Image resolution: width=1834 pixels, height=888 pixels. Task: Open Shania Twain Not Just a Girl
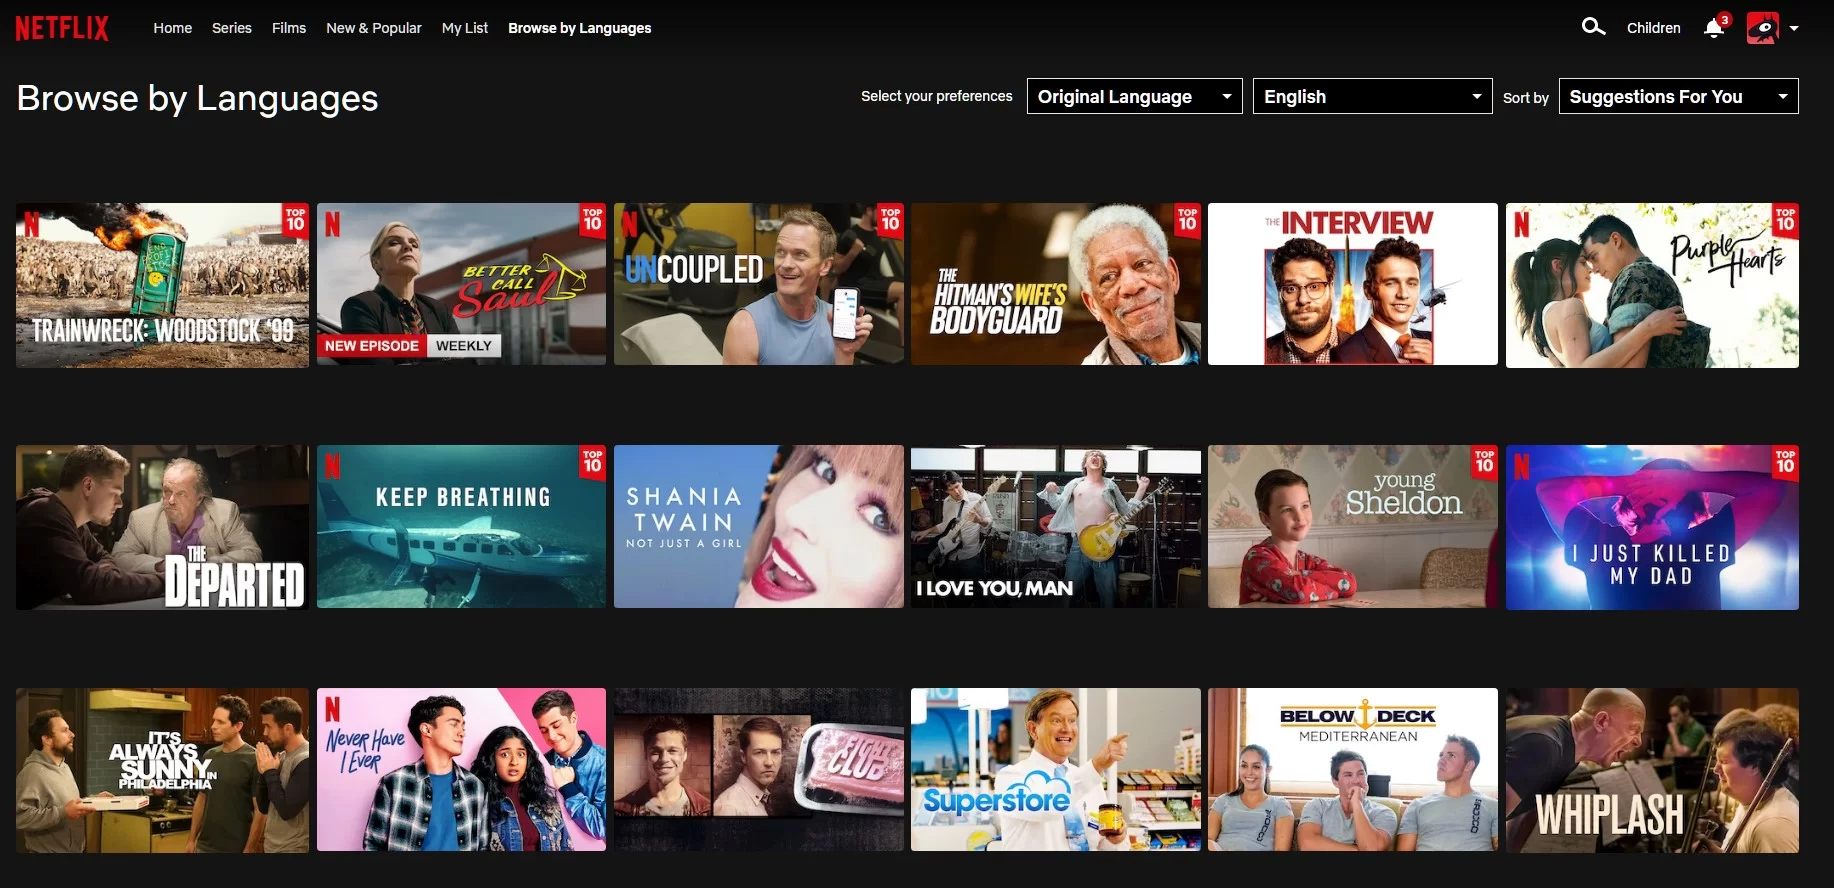click(758, 527)
